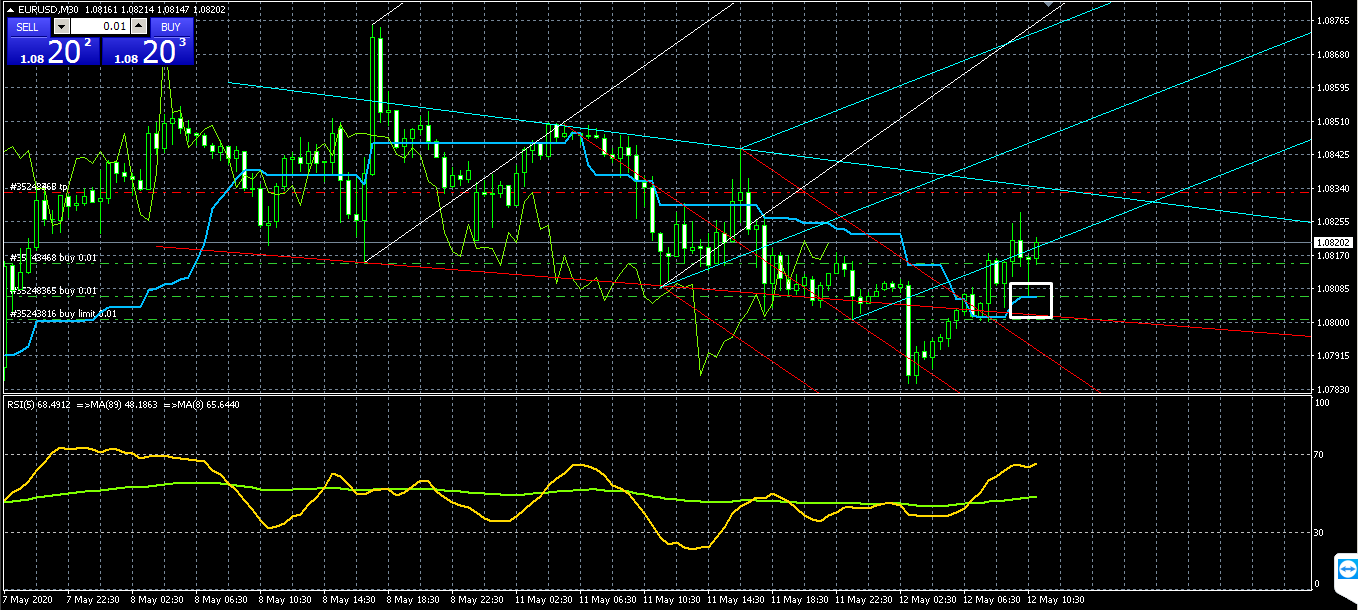Click the '11 May 14:30' time label
Image resolution: width=1358 pixels, height=610 pixels.
coord(735,600)
